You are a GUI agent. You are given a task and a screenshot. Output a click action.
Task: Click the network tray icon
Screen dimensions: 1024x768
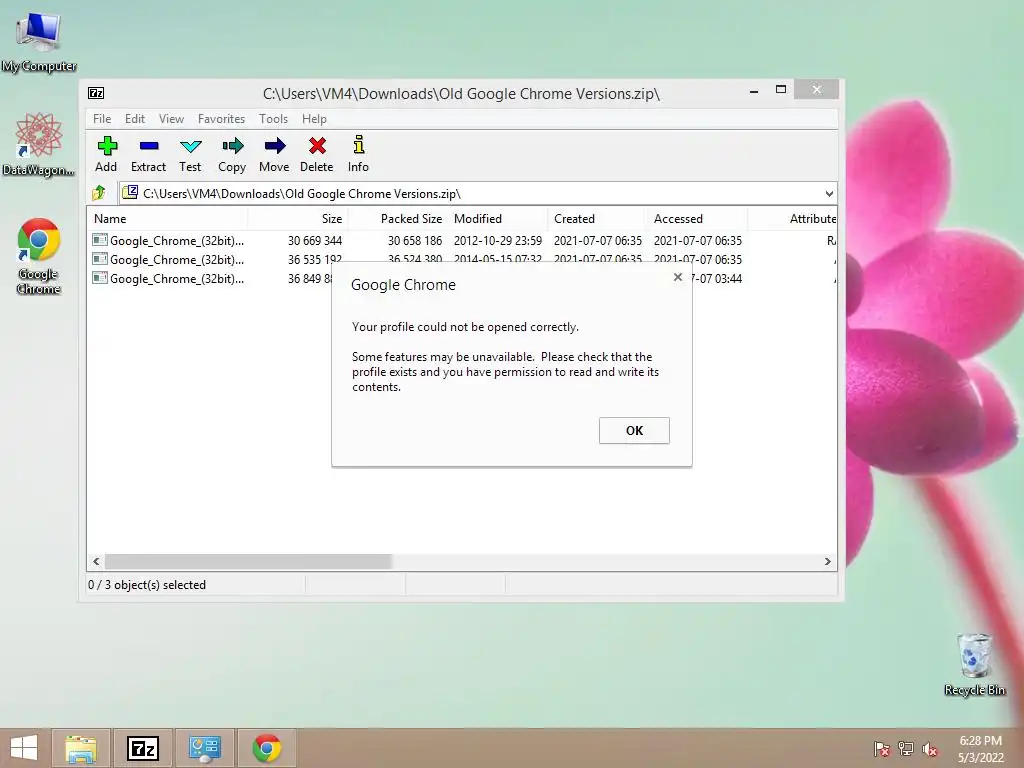906,749
